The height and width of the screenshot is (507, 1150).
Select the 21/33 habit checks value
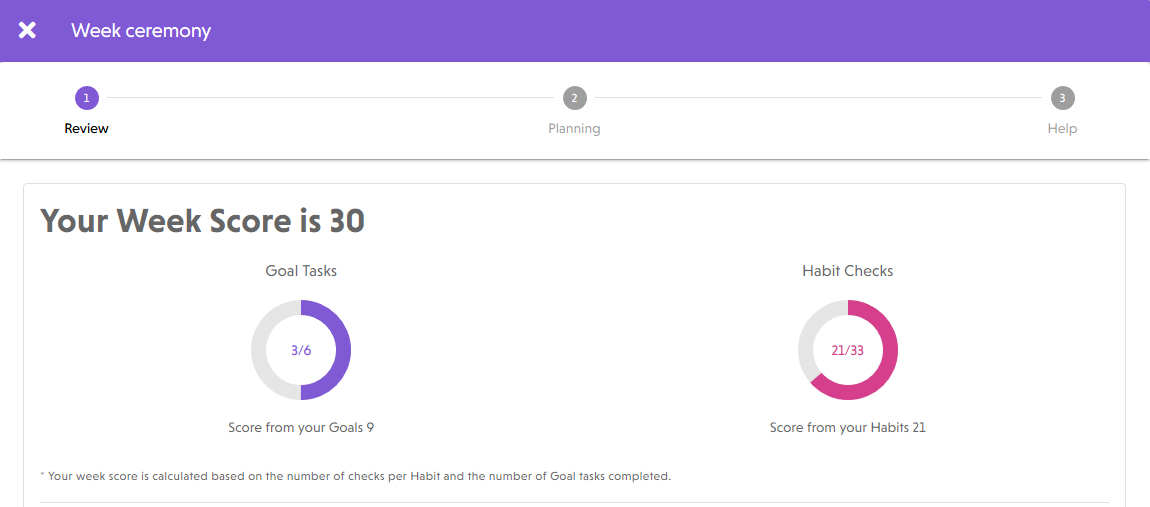[x=848, y=351]
